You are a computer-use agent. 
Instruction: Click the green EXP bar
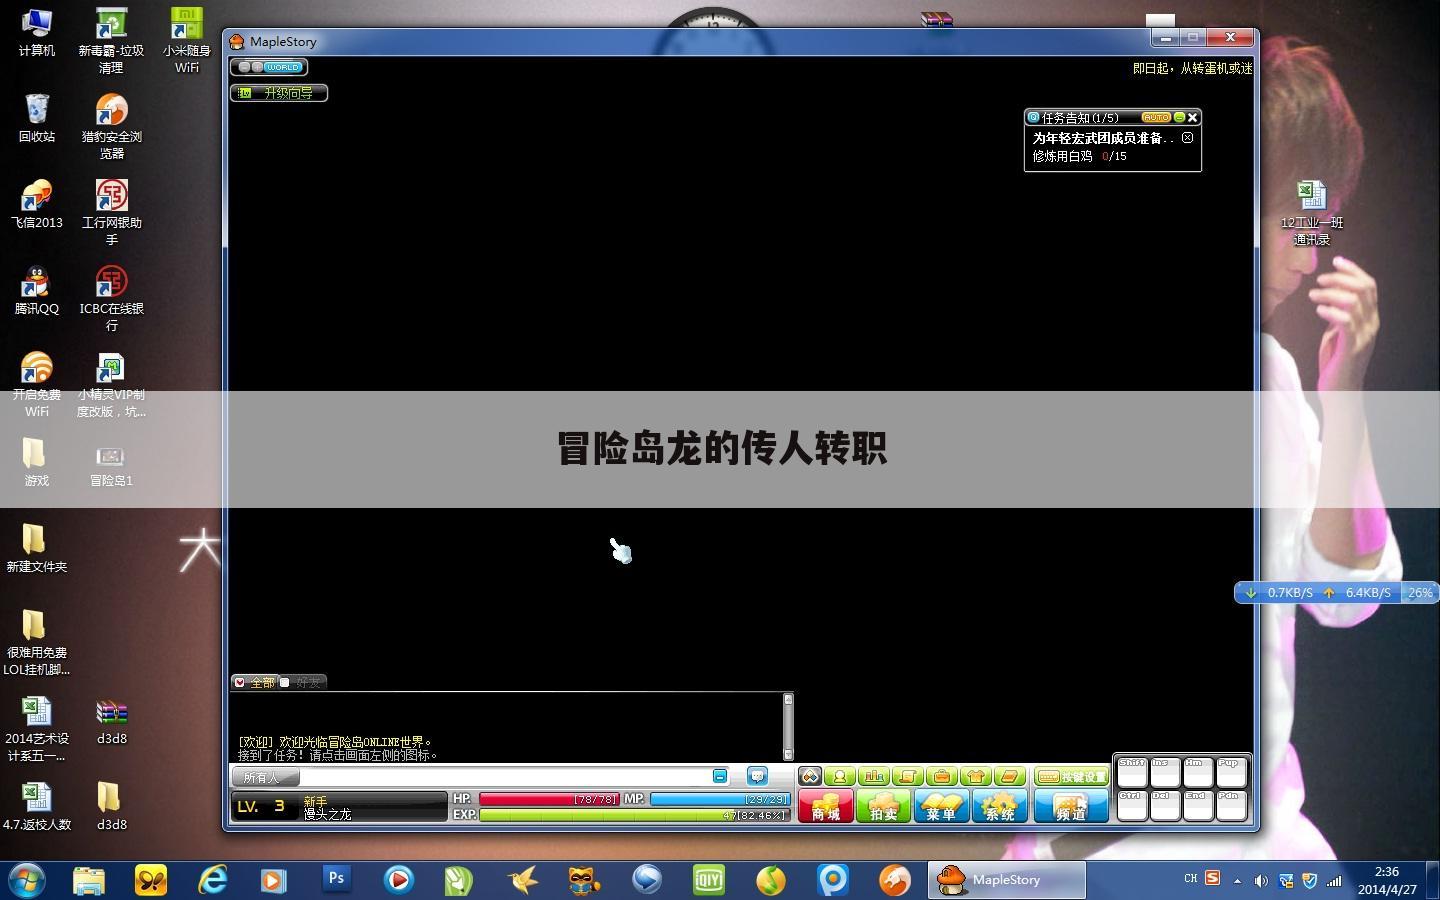634,815
